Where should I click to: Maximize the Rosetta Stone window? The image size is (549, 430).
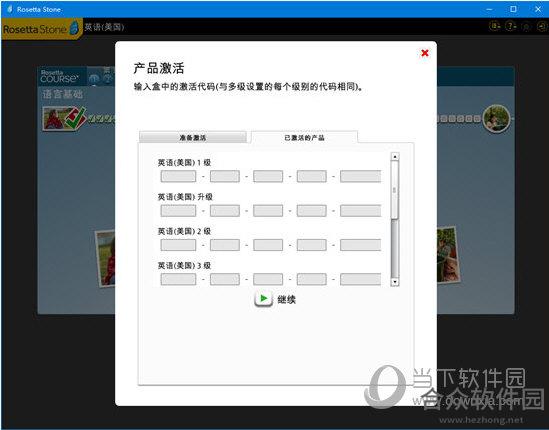coord(513,9)
